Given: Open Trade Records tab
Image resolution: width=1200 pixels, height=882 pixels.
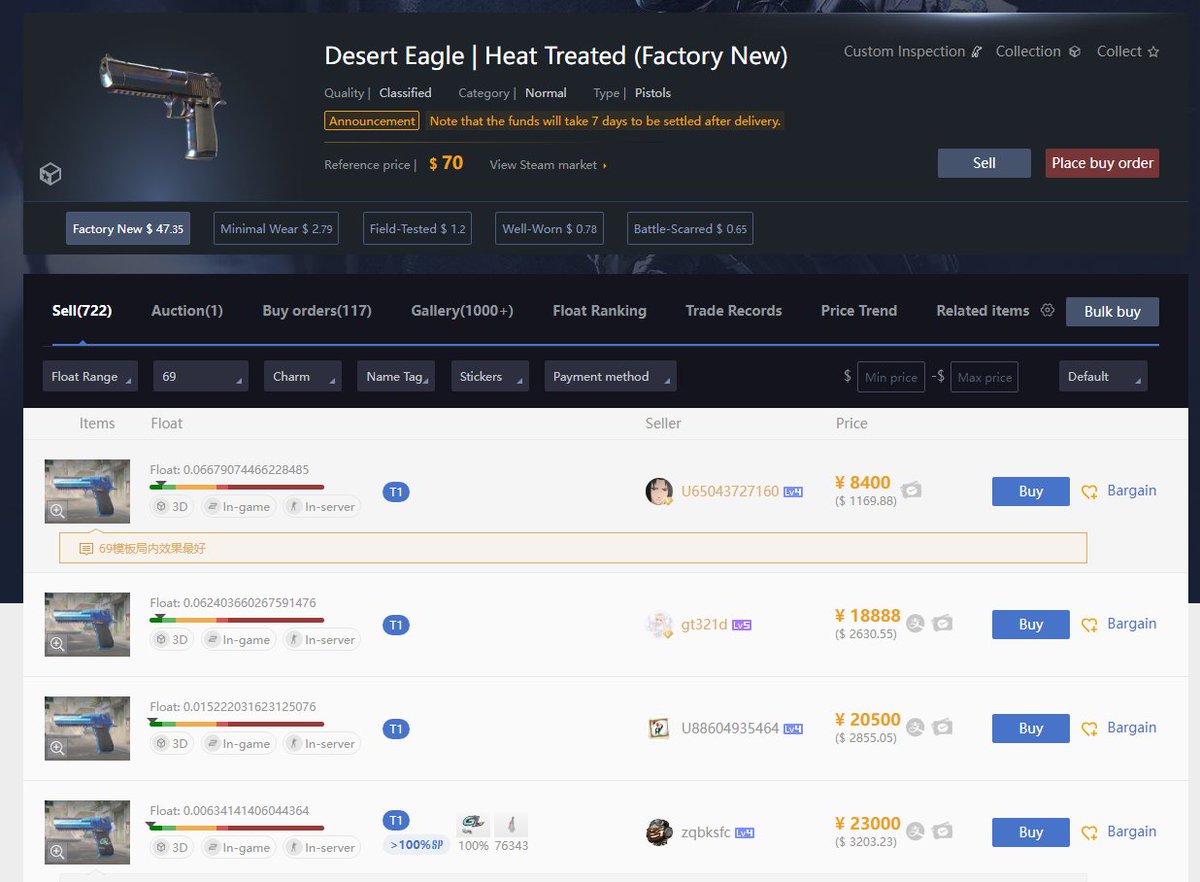Looking at the screenshot, I should tap(734, 311).
